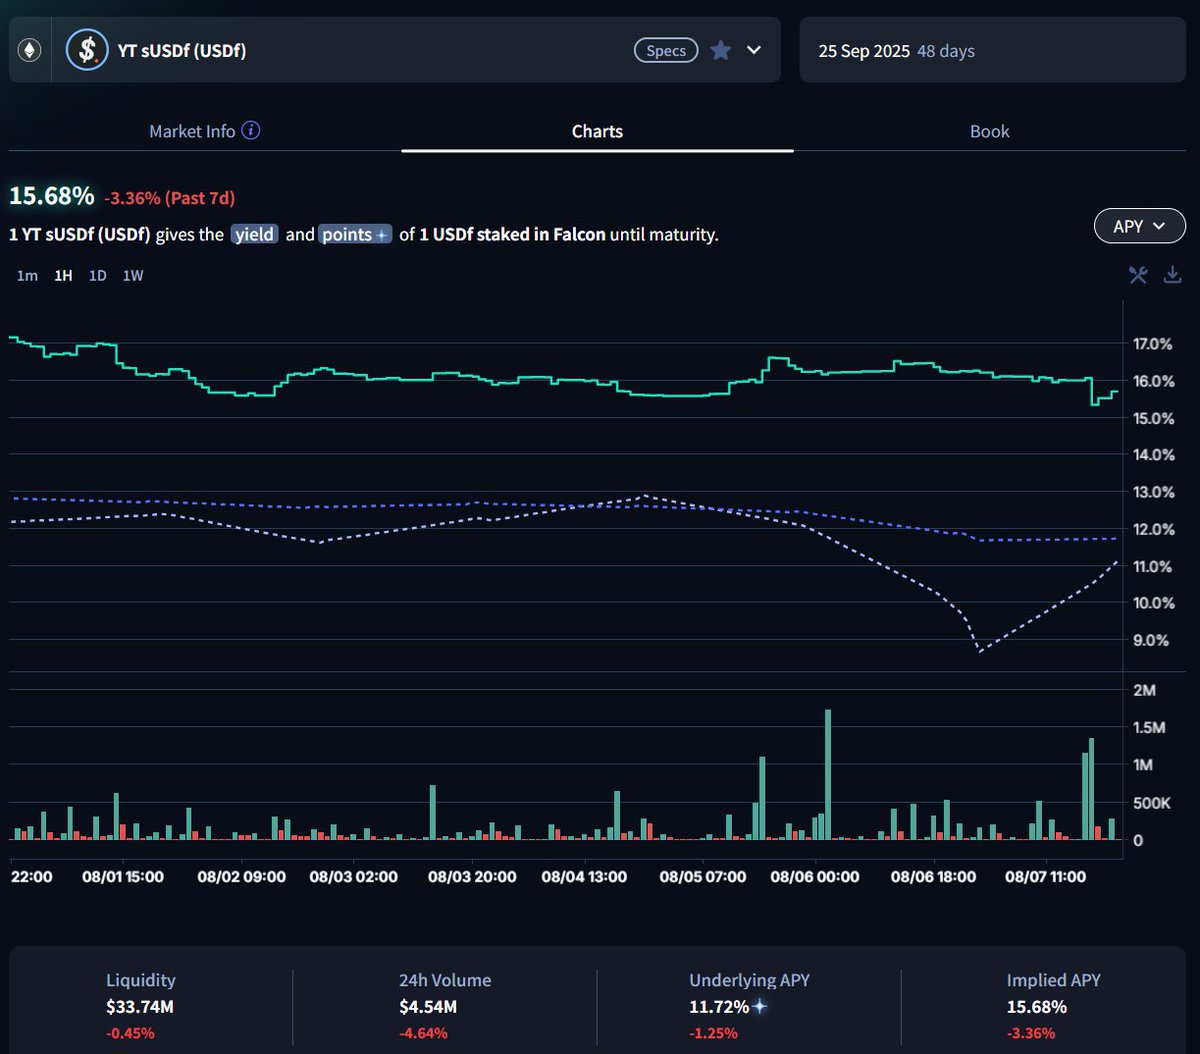Click the Market Info information icon
This screenshot has height=1054, width=1200.
[251, 131]
